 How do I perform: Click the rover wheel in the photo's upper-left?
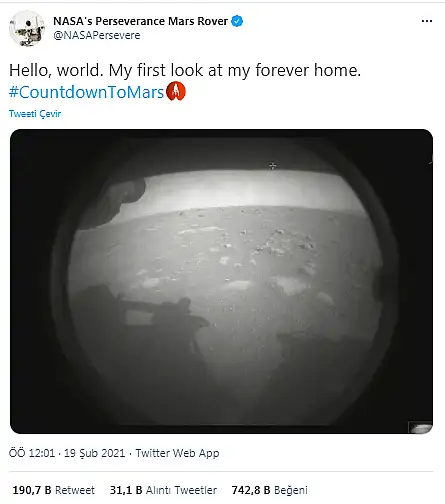click(x=113, y=204)
